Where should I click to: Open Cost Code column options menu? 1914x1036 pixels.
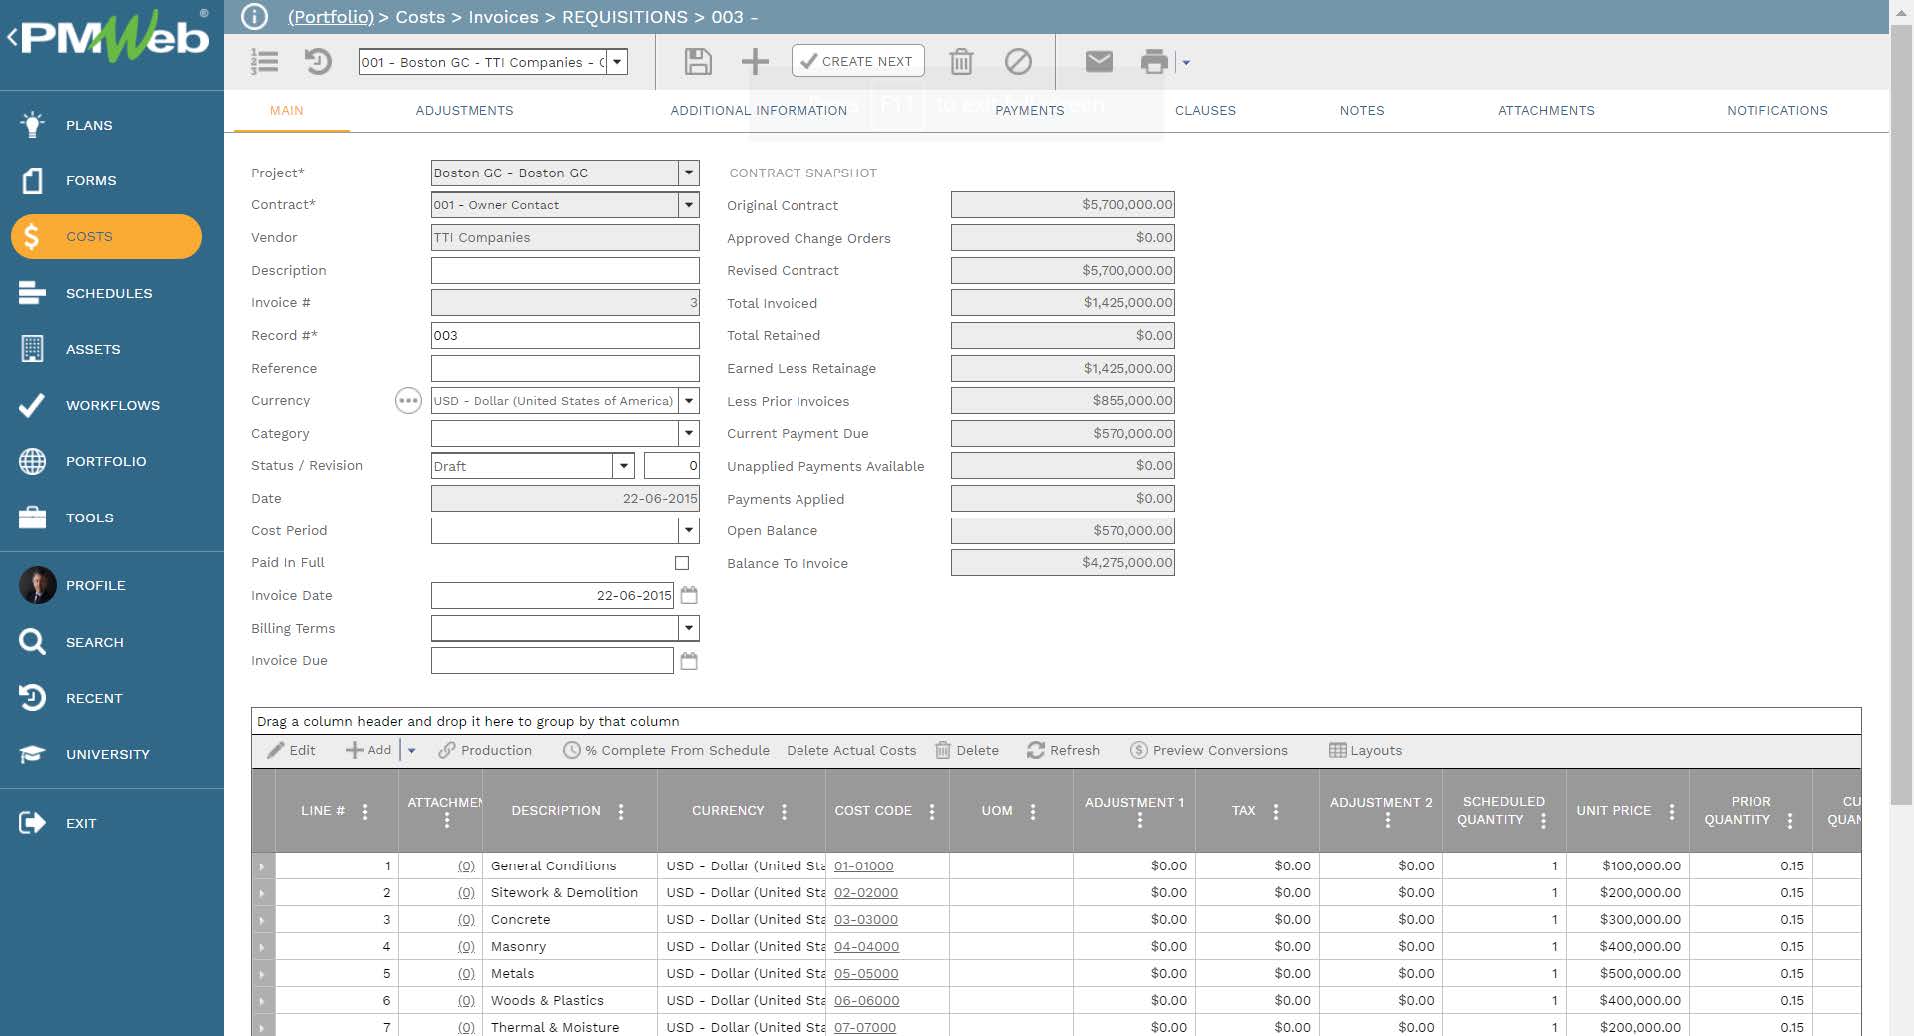pos(932,811)
